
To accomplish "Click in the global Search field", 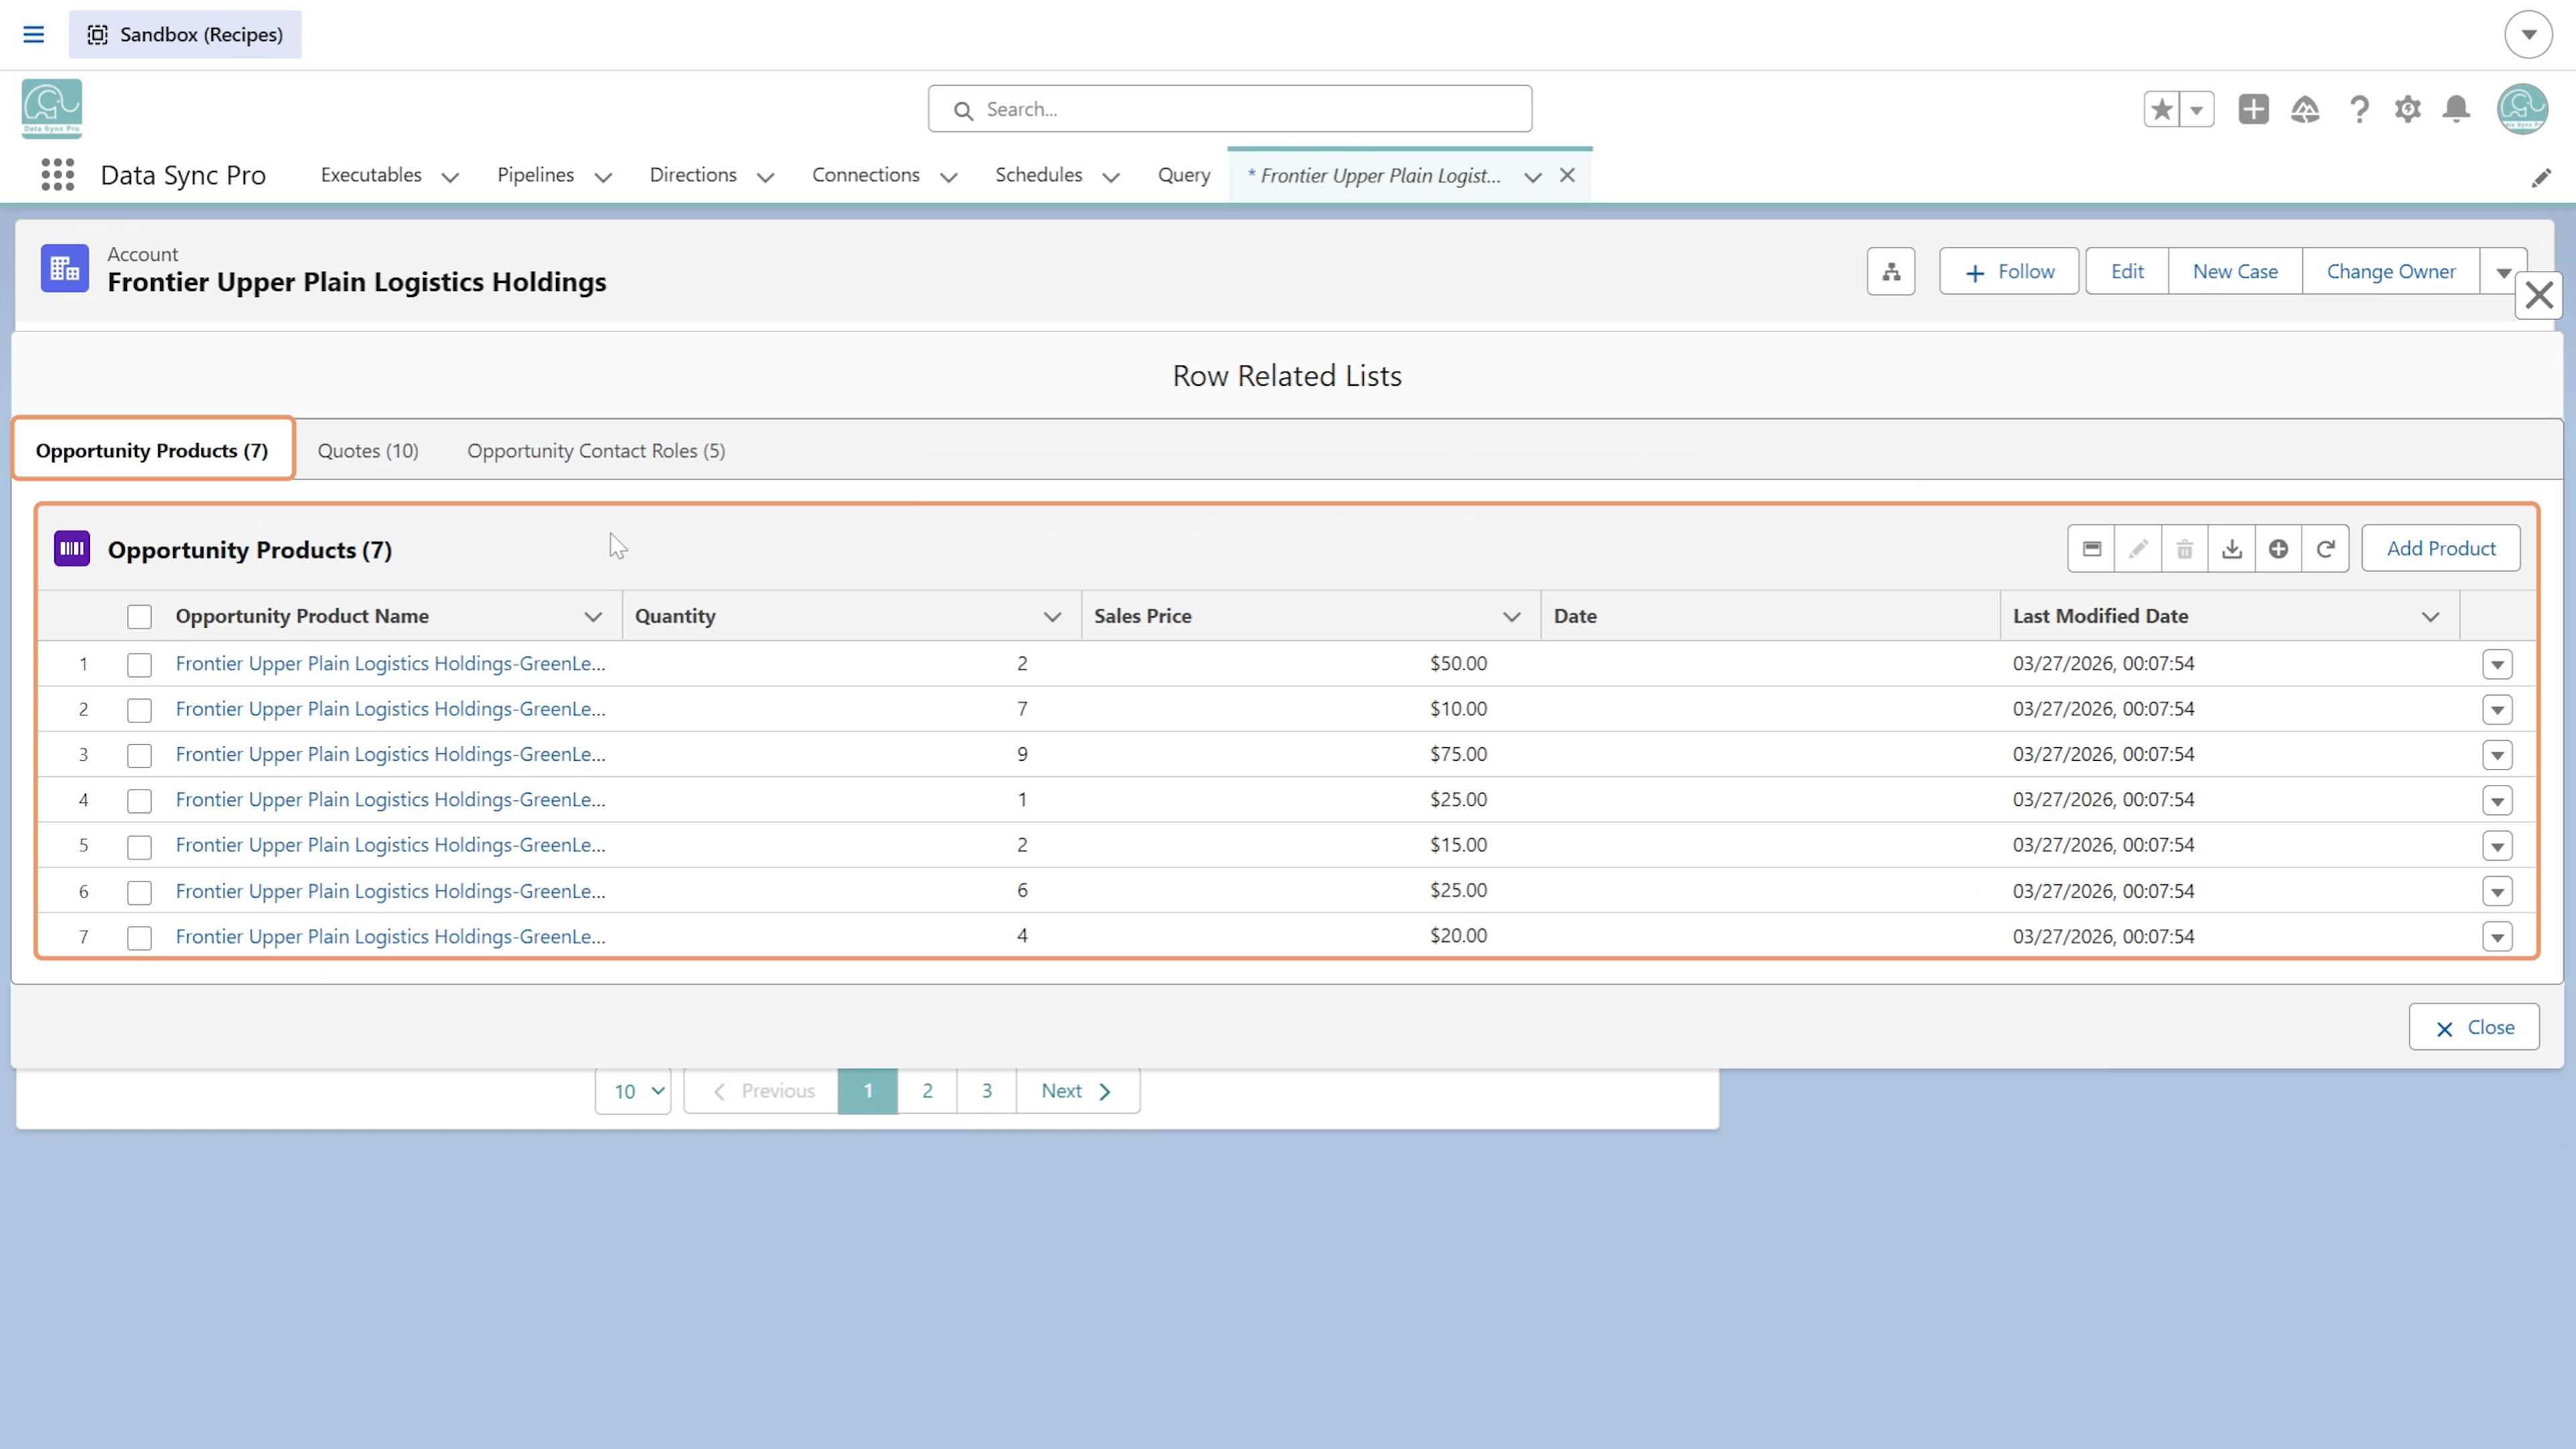I will click(1230, 109).
